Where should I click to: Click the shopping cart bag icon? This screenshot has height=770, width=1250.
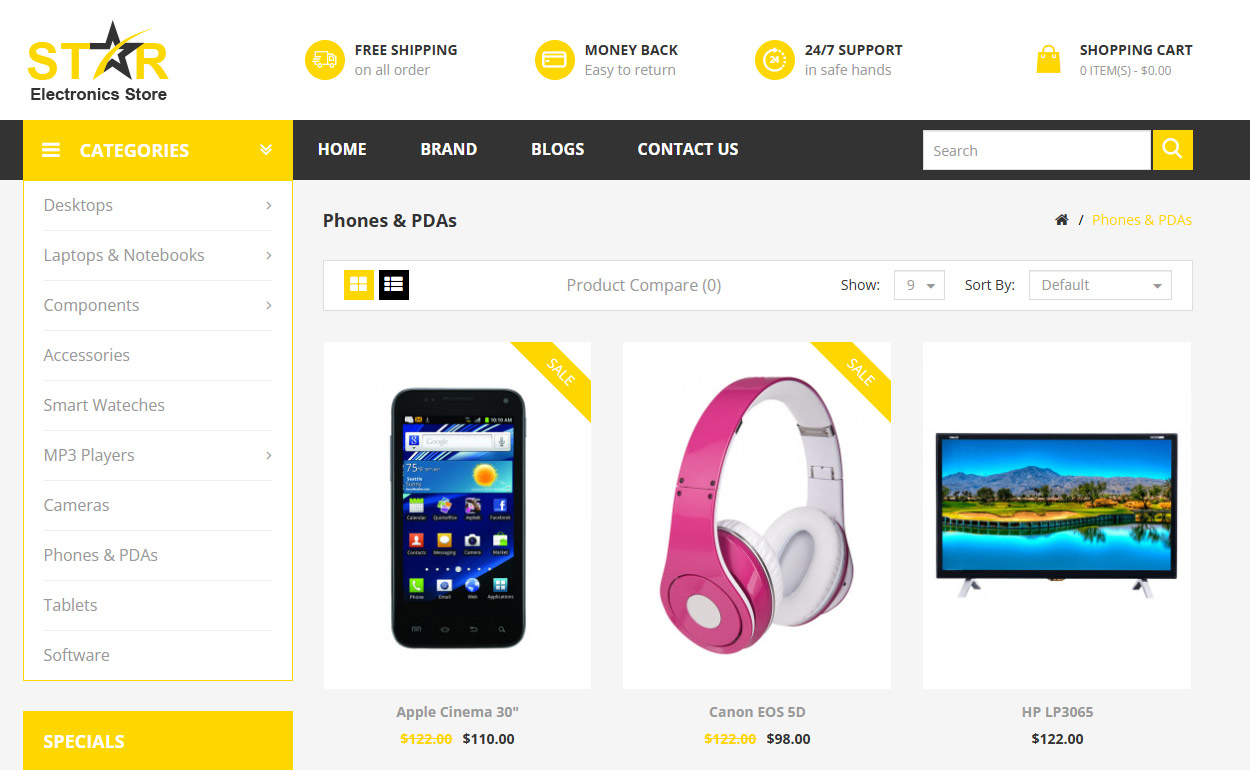1048,59
